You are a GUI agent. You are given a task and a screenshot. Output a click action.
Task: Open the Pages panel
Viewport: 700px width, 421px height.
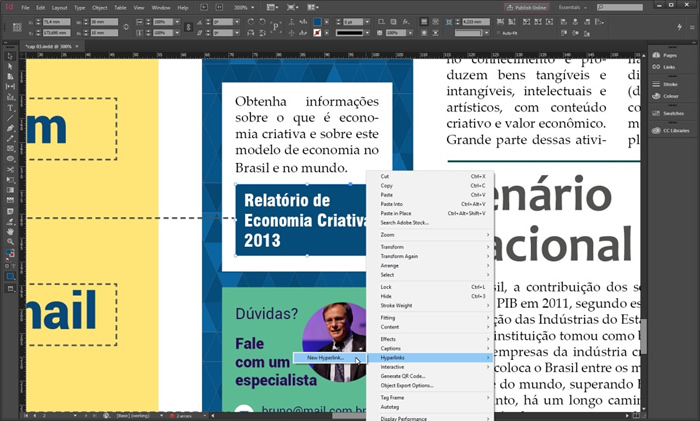pos(668,53)
